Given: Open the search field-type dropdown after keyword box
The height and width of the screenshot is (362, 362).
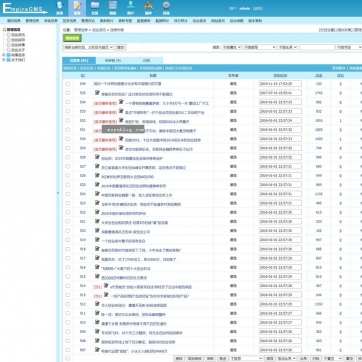Looking at the screenshot, I should pyautogui.click(x=349, y=47).
